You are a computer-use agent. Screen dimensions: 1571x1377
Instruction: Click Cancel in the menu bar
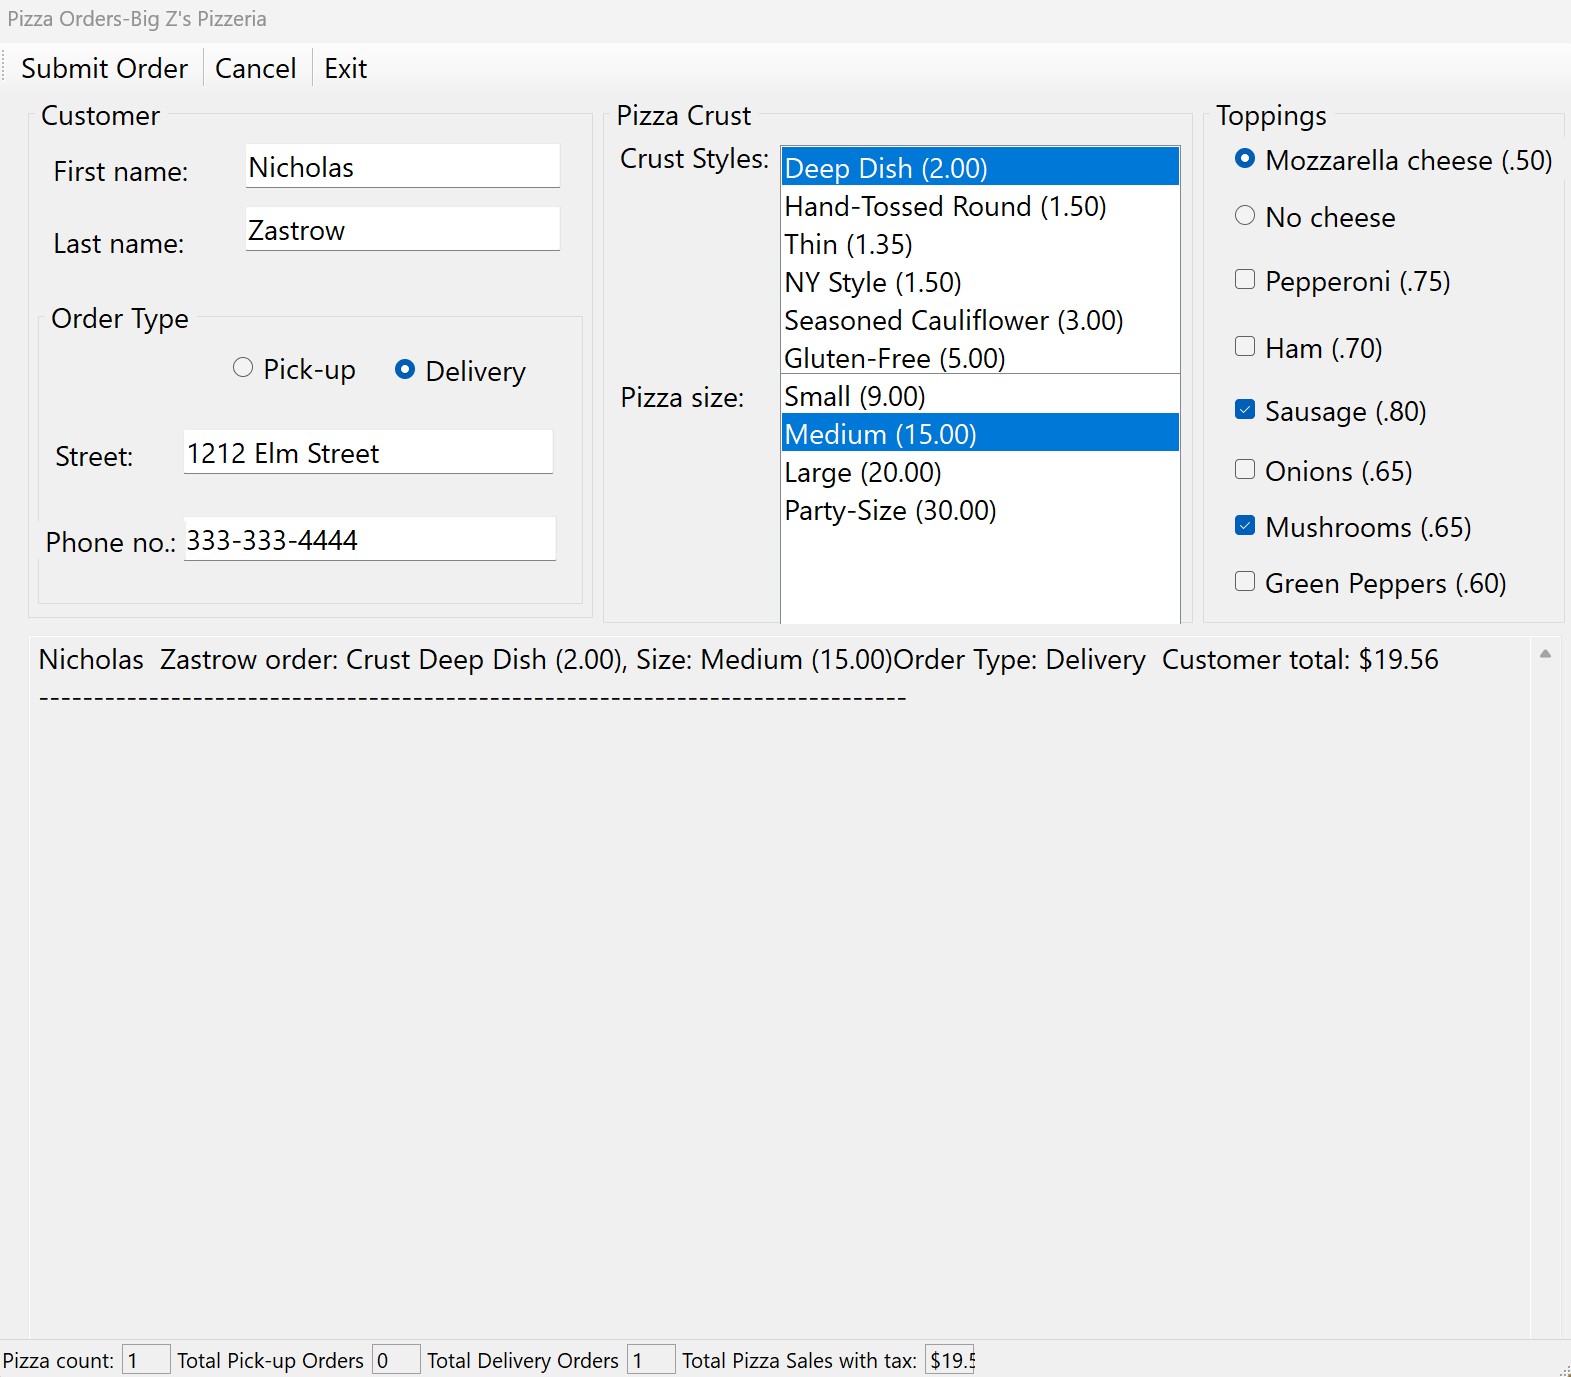coord(256,68)
